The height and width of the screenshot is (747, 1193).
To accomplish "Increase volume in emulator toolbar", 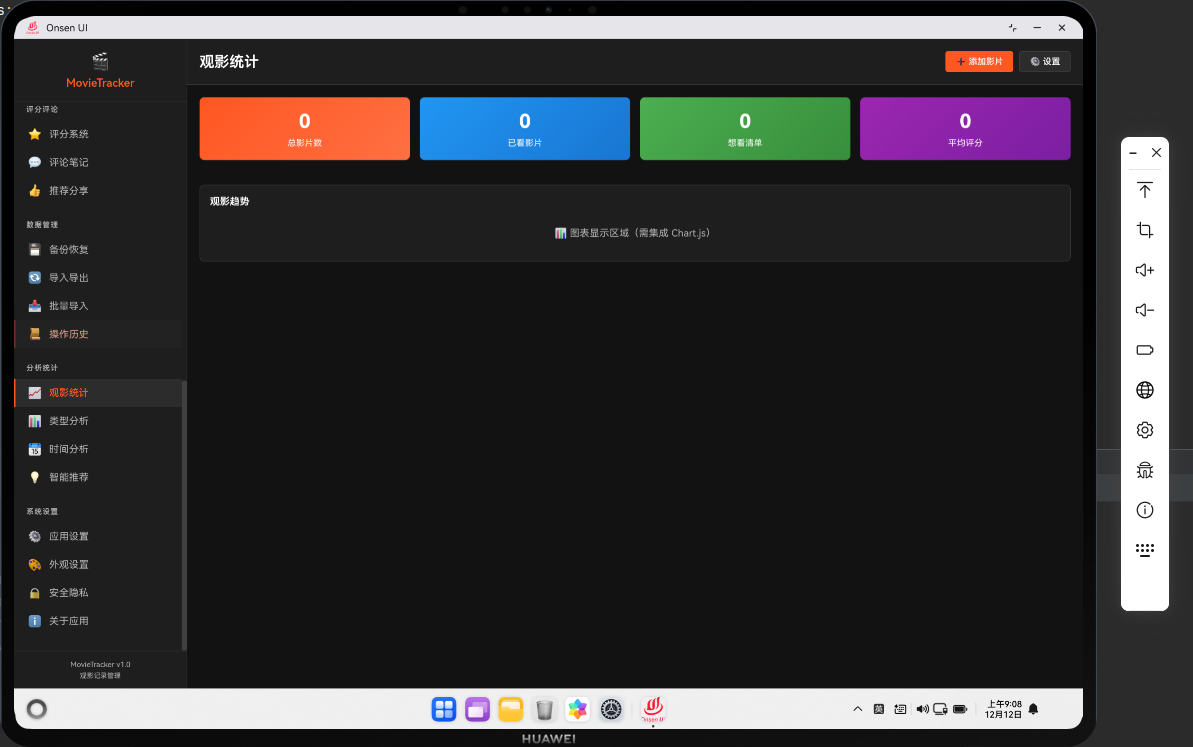I will tap(1144, 270).
